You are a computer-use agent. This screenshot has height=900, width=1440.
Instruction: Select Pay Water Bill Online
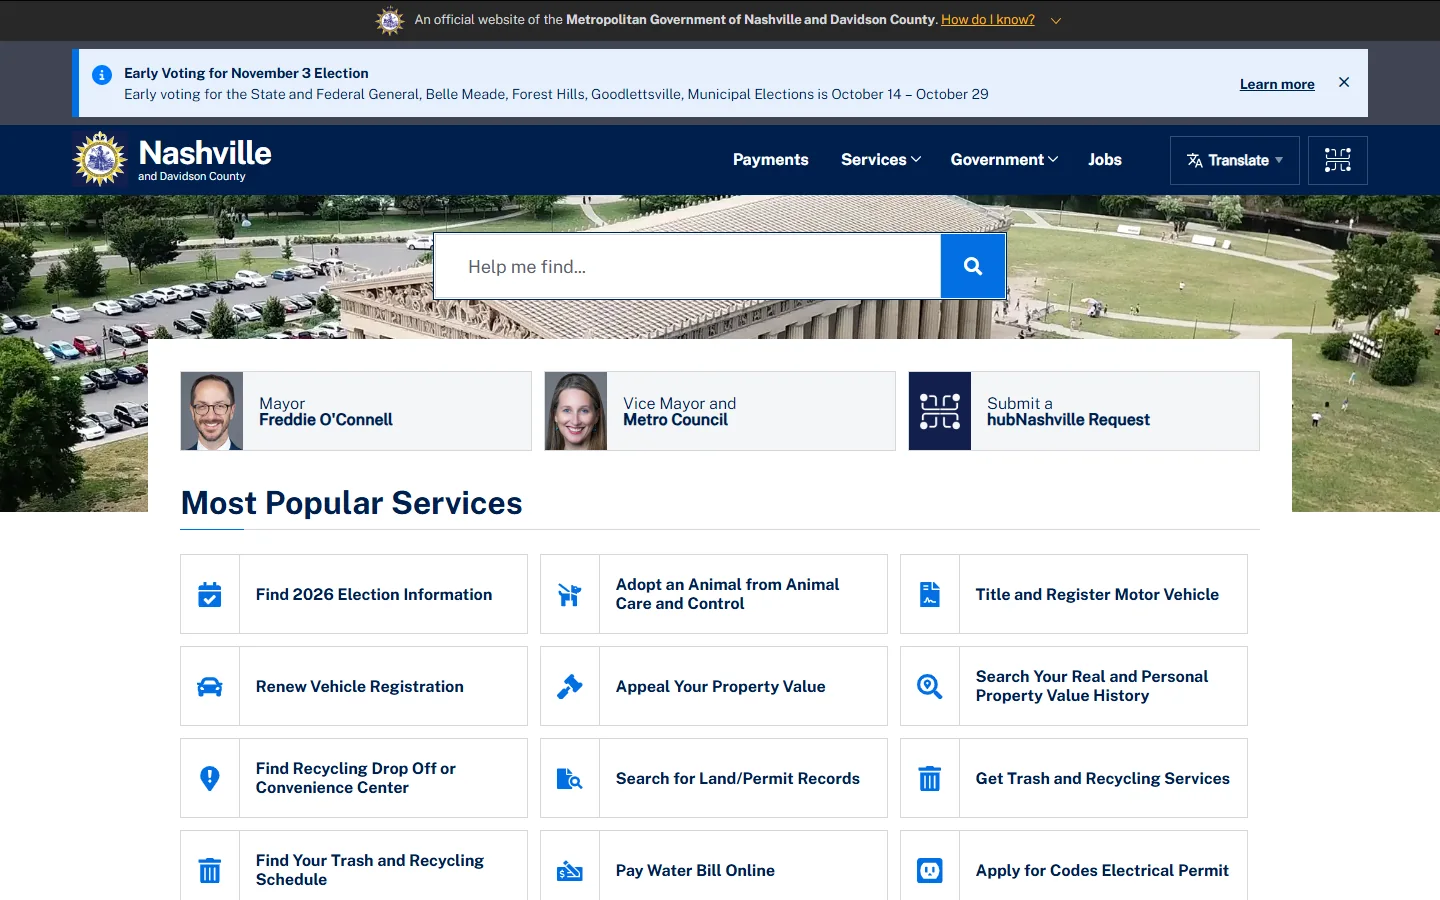695,870
